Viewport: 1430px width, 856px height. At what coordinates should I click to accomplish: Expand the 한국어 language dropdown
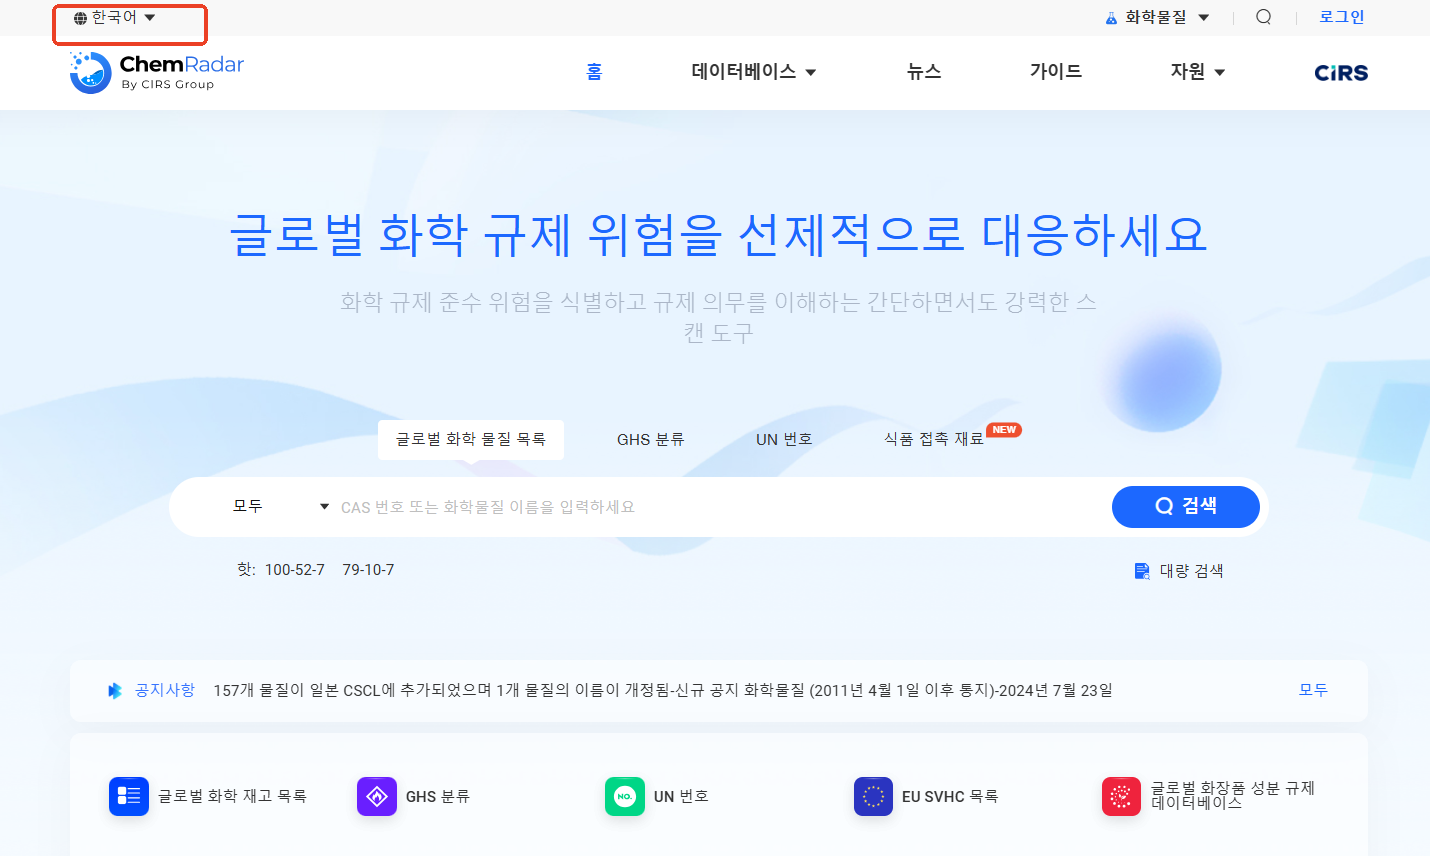pos(115,18)
